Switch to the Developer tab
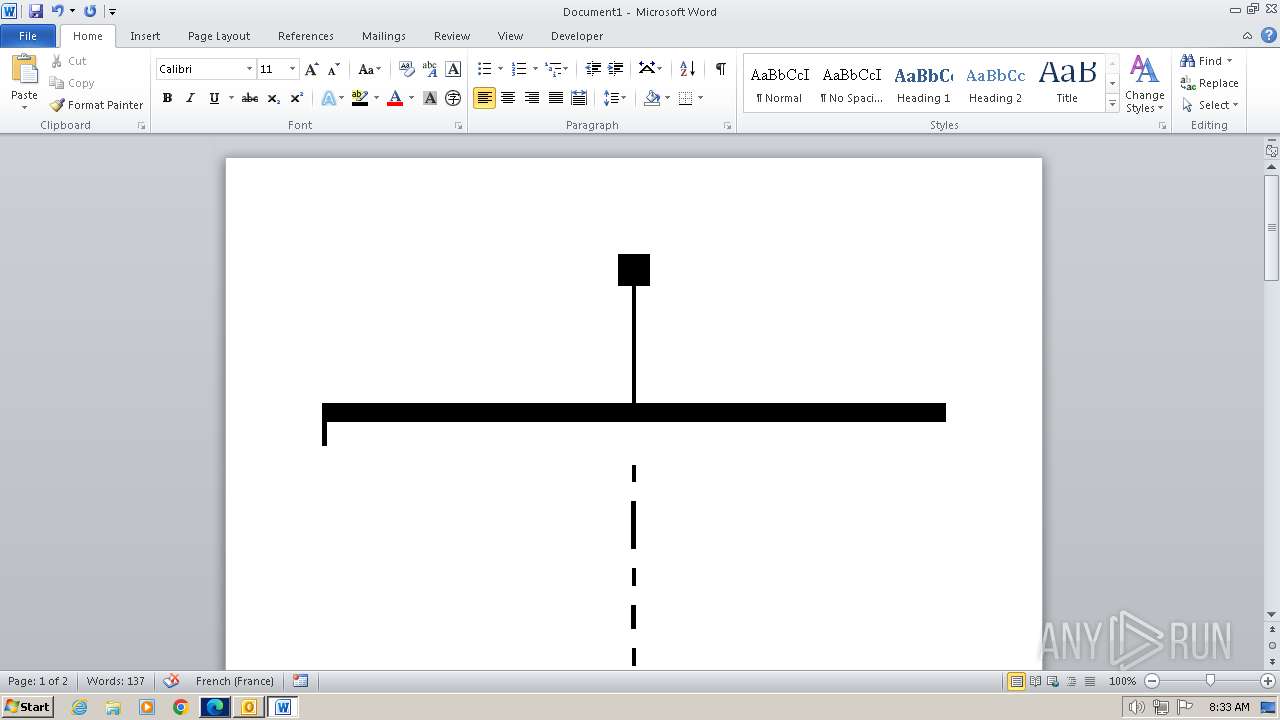 [577, 36]
